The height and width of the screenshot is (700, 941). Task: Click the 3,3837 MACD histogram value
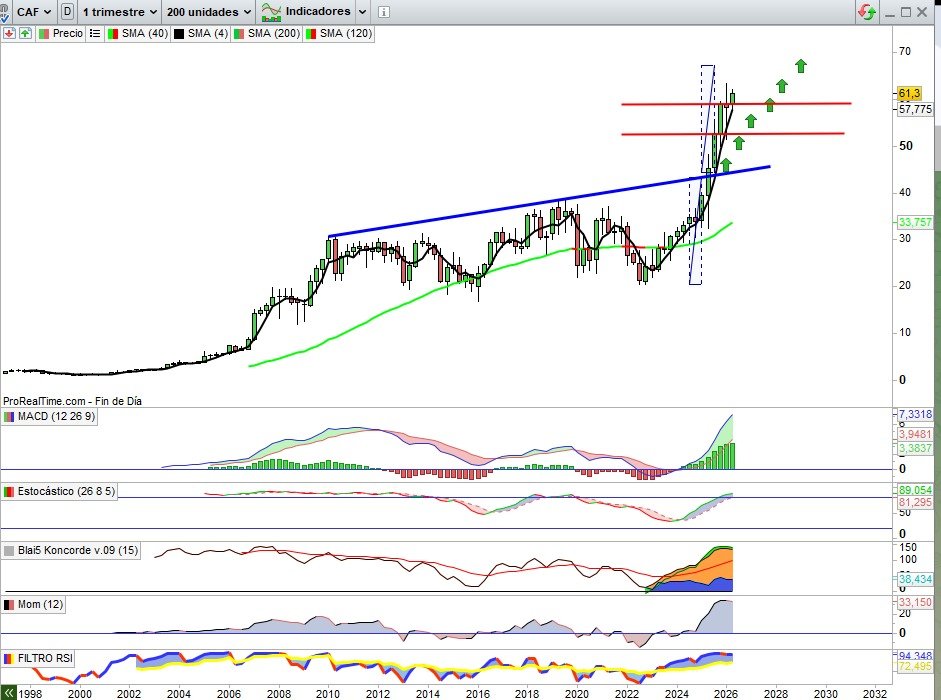915,448
